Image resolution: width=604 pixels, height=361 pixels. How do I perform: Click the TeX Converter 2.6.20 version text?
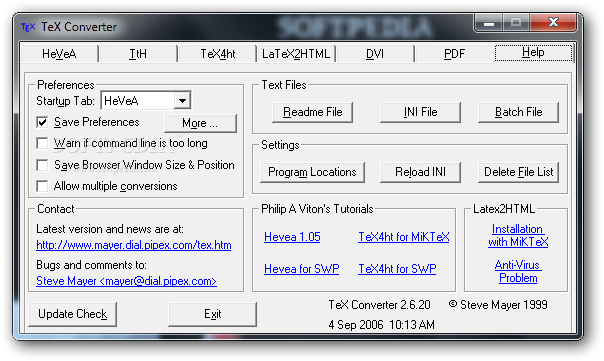pyautogui.click(x=379, y=305)
